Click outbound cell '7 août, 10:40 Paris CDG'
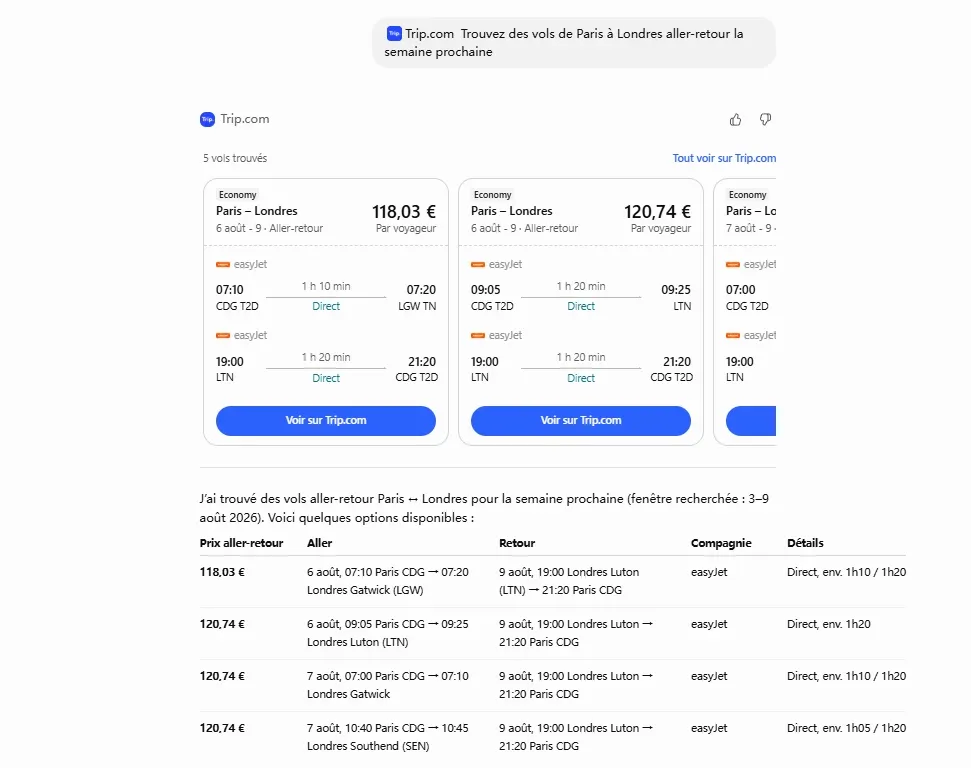This screenshot has width=971, height=768. (x=388, y=737)
